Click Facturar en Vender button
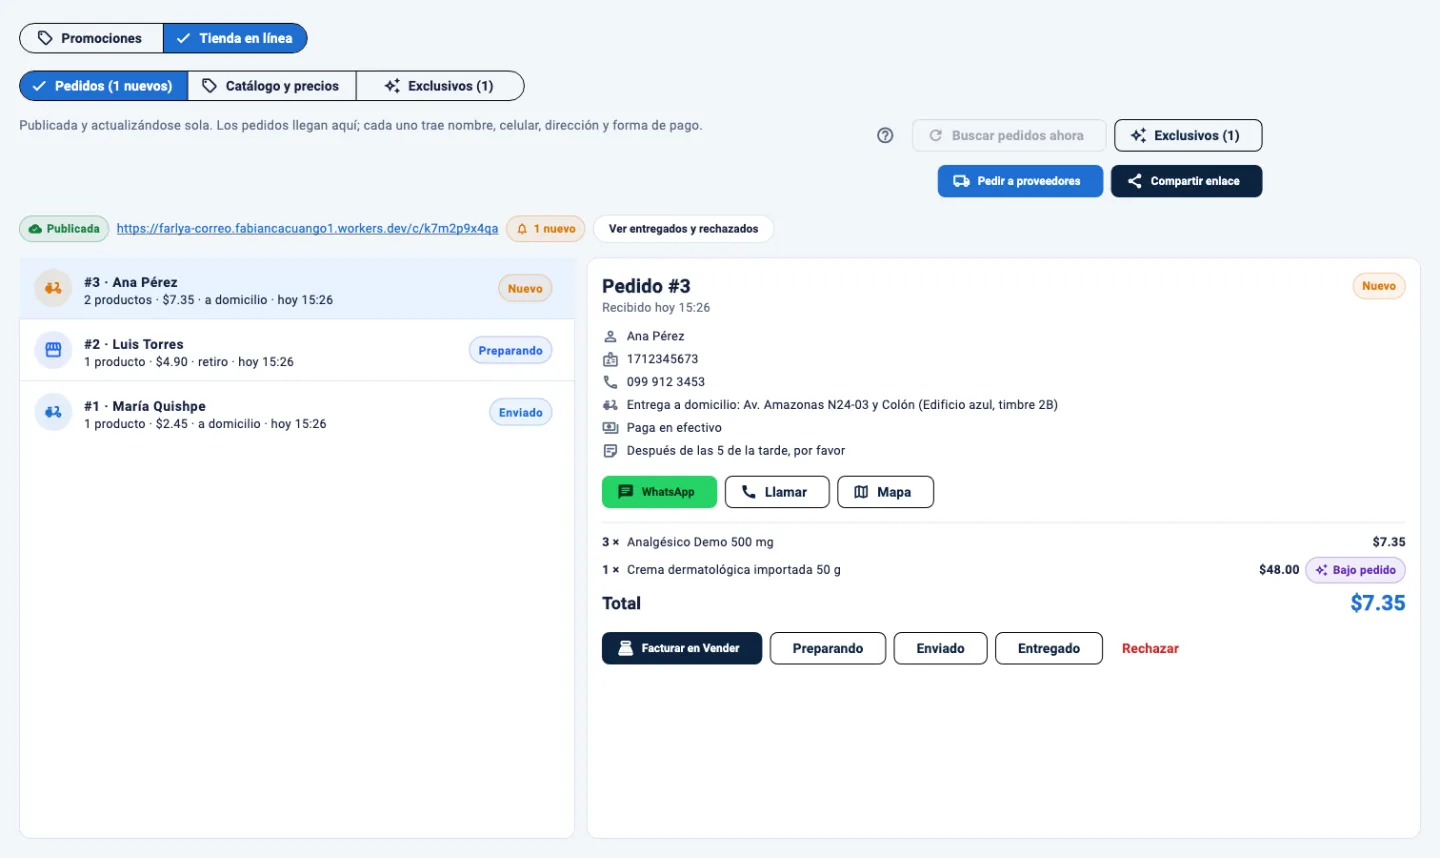The image size is (1440, 858). coord(682,648)
